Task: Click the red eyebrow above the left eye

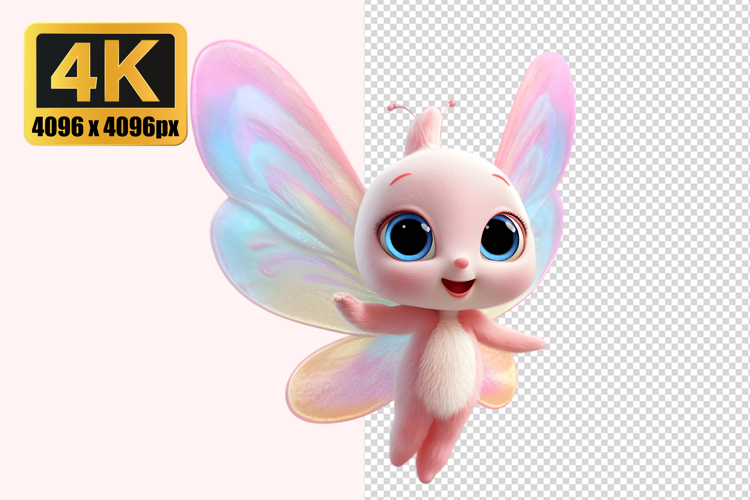Action: click(401, 179)
